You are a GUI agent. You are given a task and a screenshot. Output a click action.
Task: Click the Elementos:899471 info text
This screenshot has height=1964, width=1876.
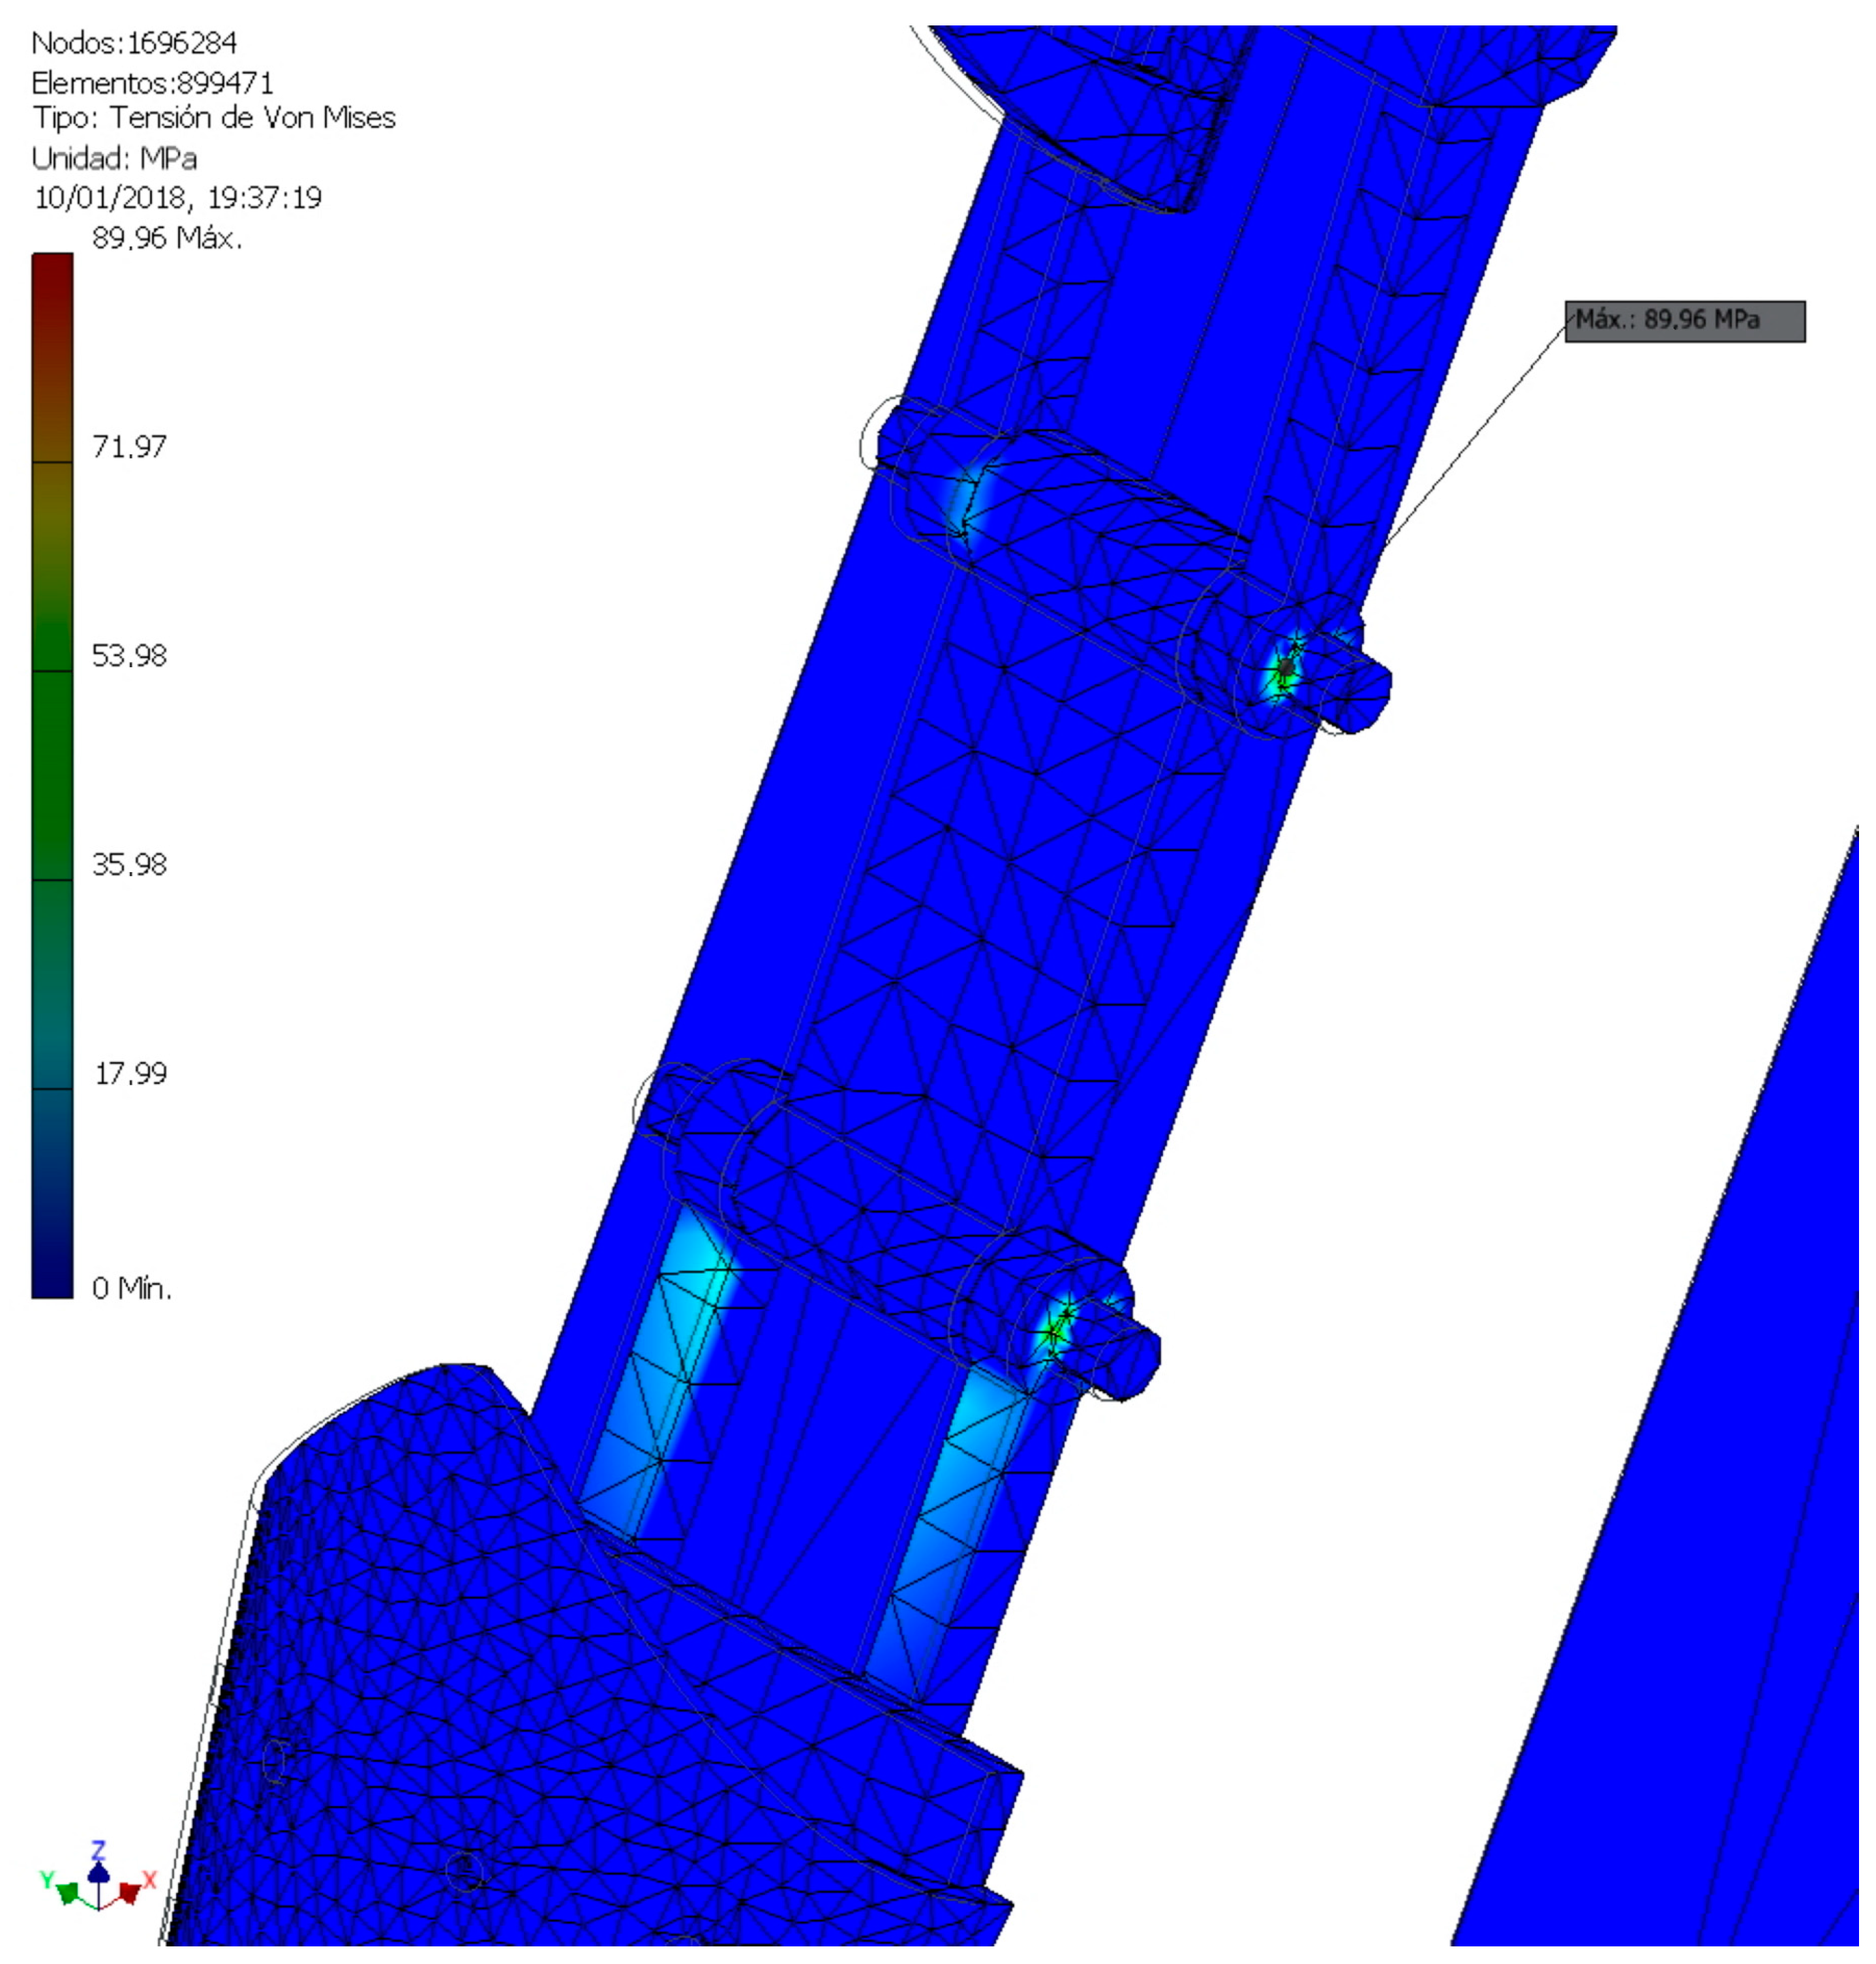[x=153, y=83]
